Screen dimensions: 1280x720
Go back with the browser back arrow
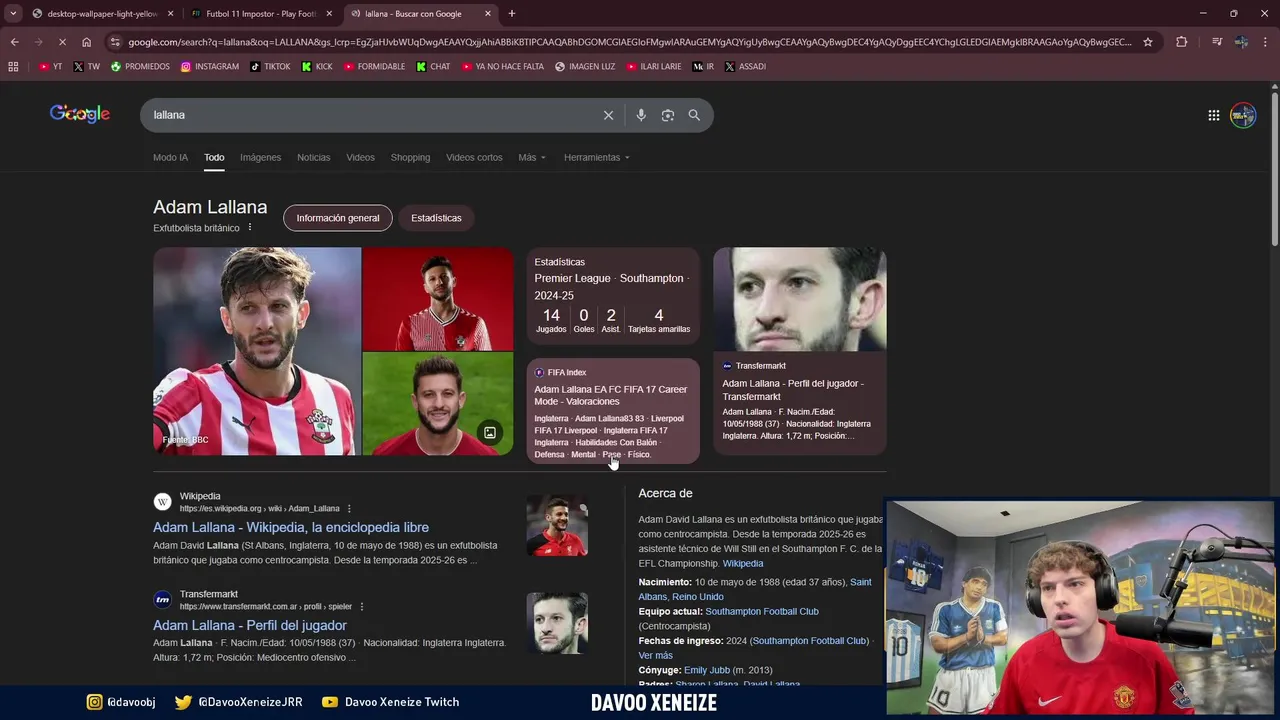tap(14, 42)
